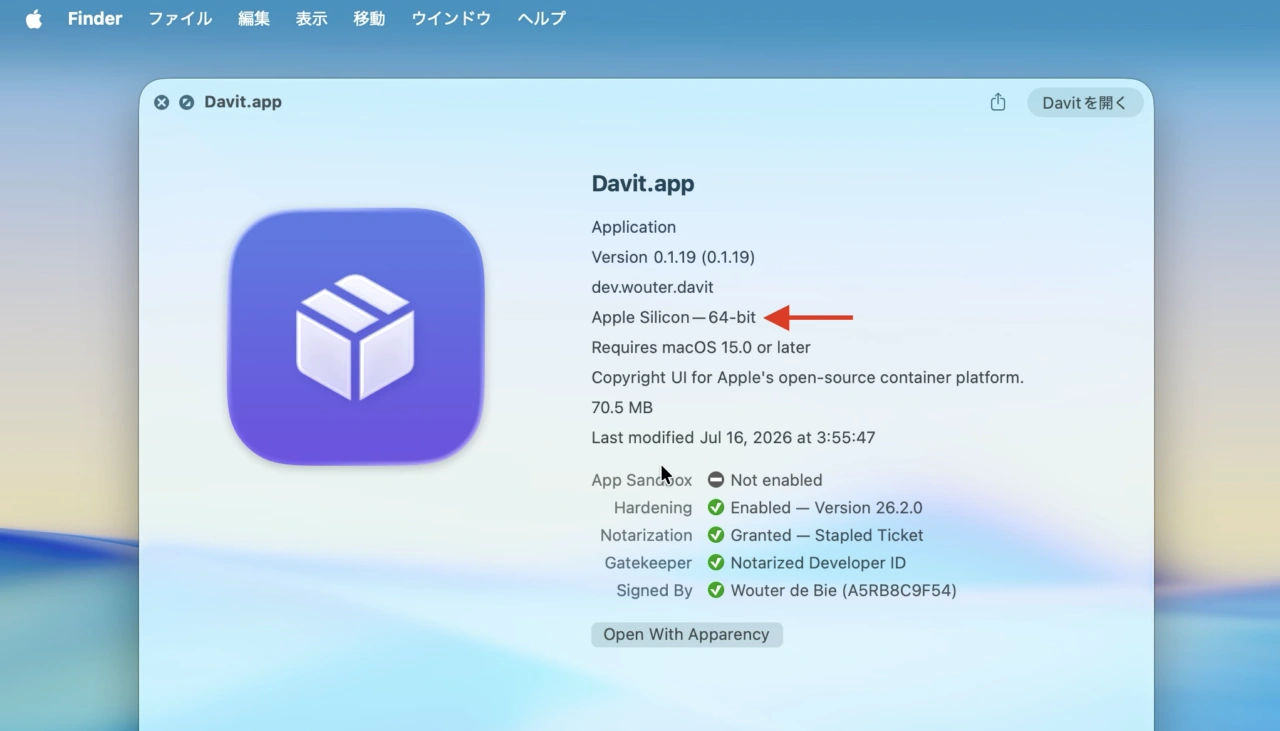The height and width of the screenshot is (731, 1280).
Task: Click 'Enabled — Version 26.2.0' hardening text
Action: pyautogui.click(x=826, y=507)
